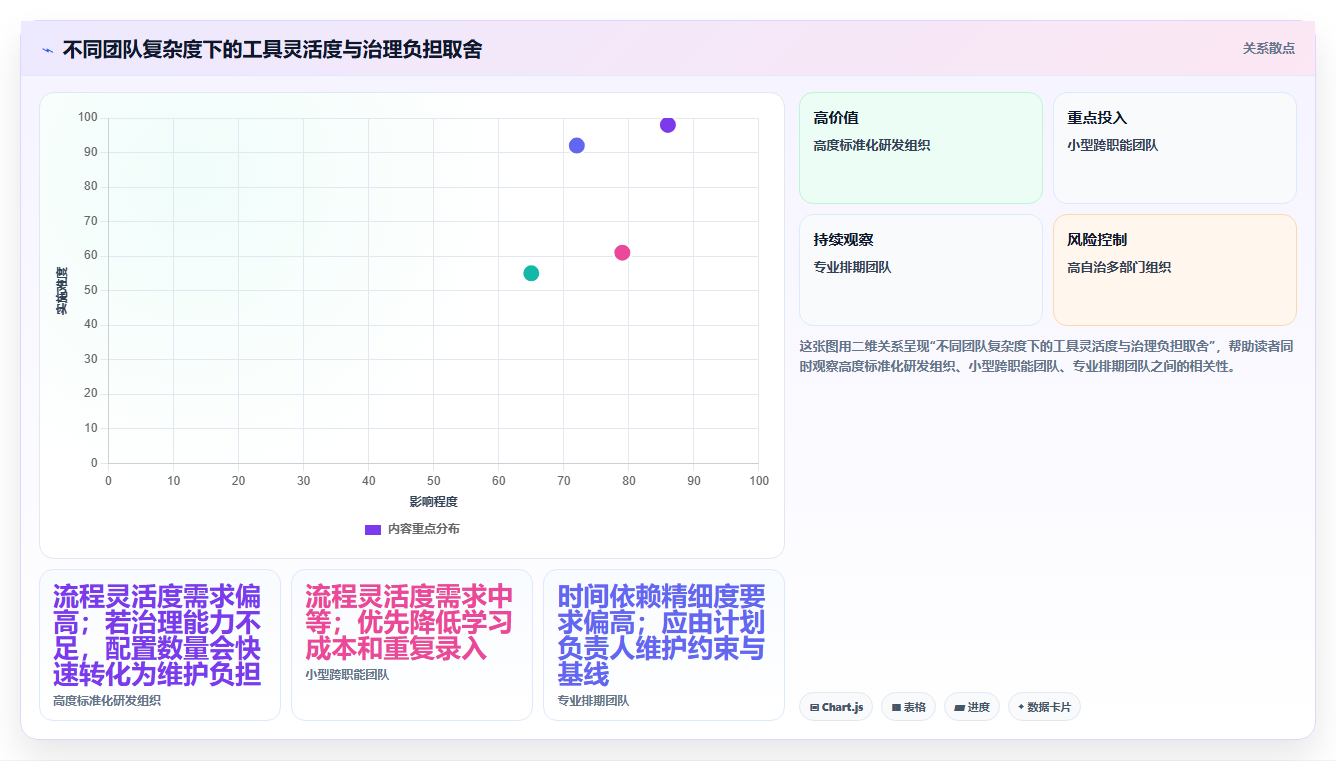Click the 进度 tag chip
The height and width of the screenshot is (761, 1336).
(x=972, y=707)
